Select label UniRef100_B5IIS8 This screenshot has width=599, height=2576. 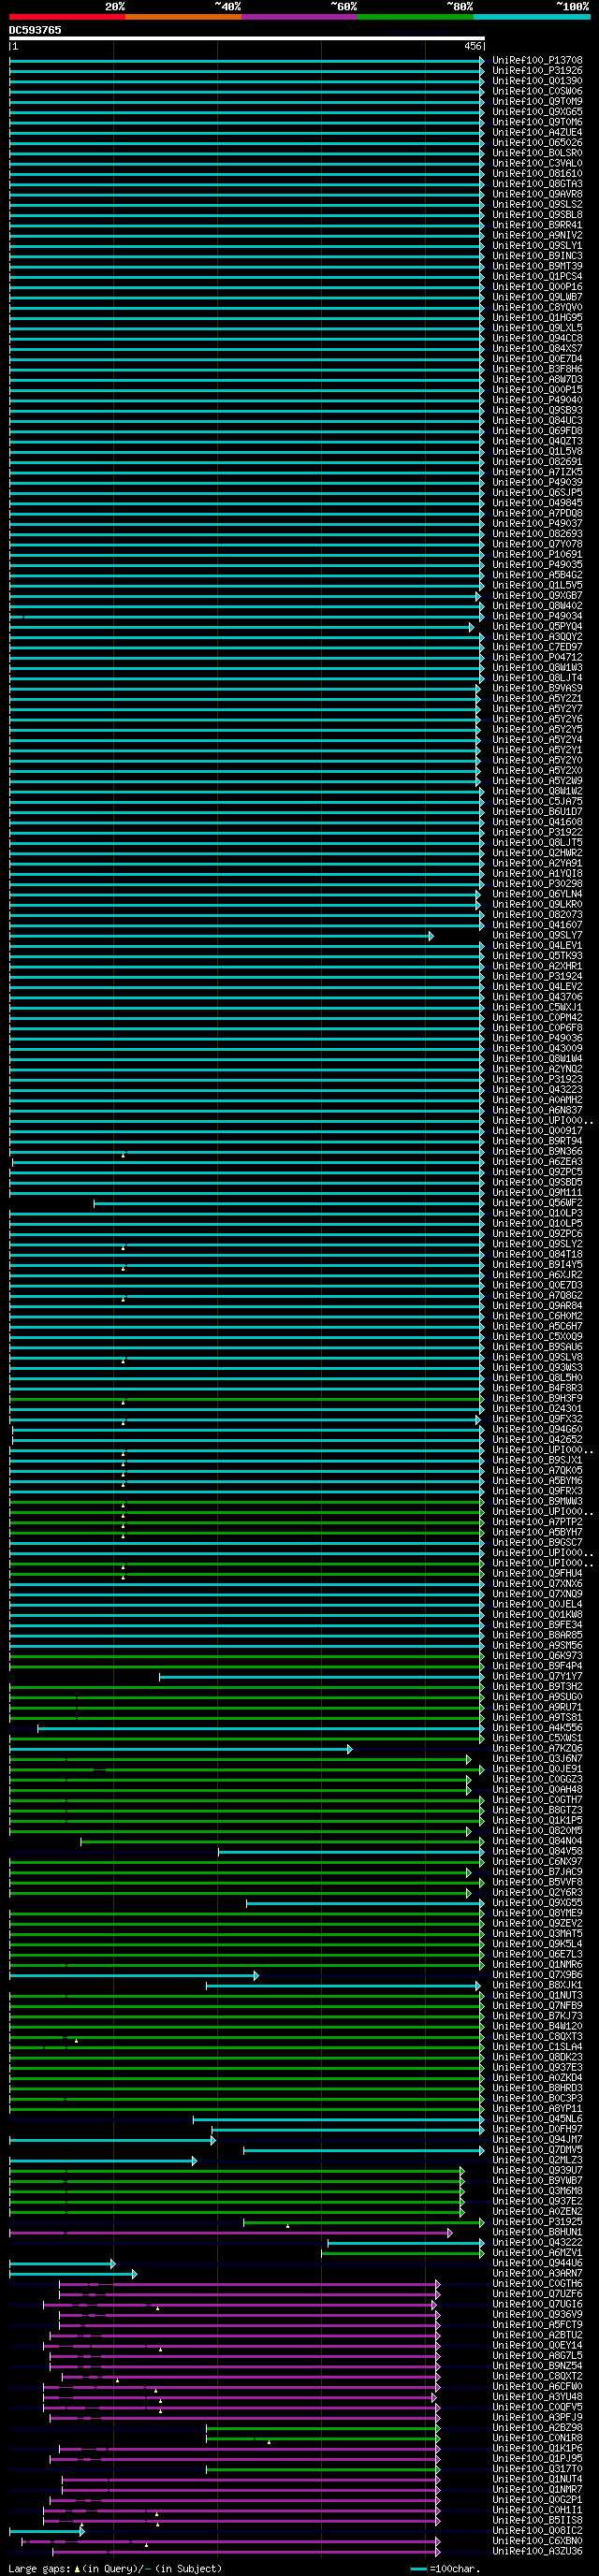pyautogui.click(x=537, y=2521)
